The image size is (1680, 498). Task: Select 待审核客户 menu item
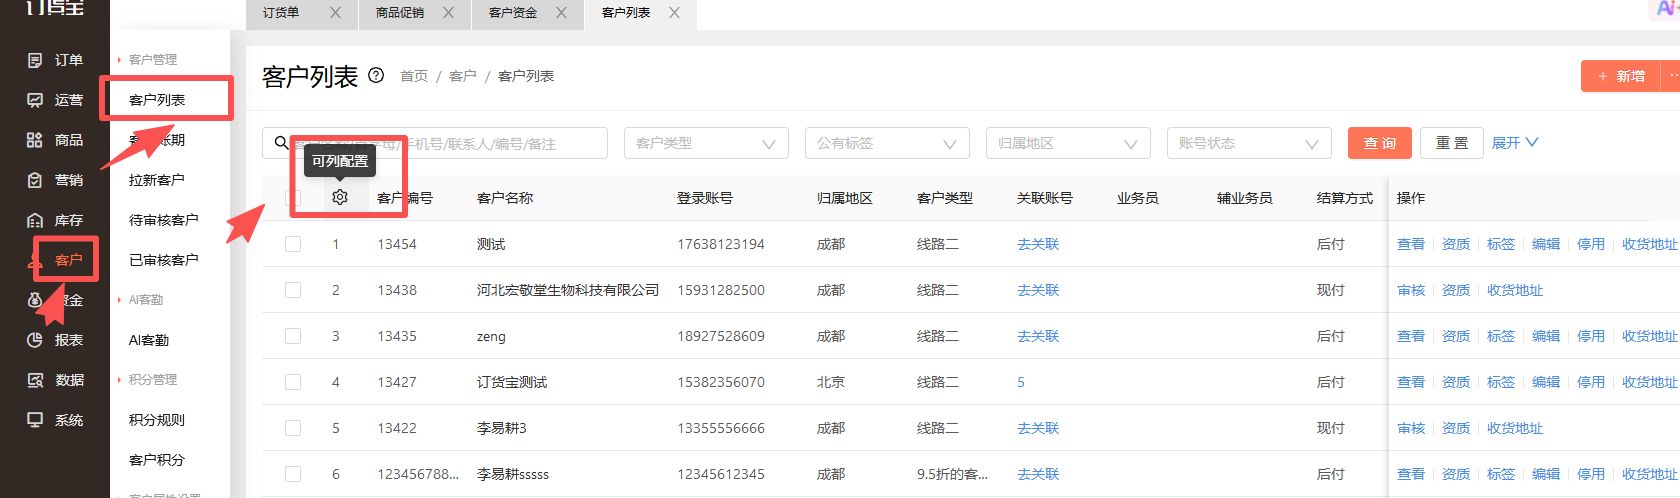pyautogui.click(x=164, y=220)
